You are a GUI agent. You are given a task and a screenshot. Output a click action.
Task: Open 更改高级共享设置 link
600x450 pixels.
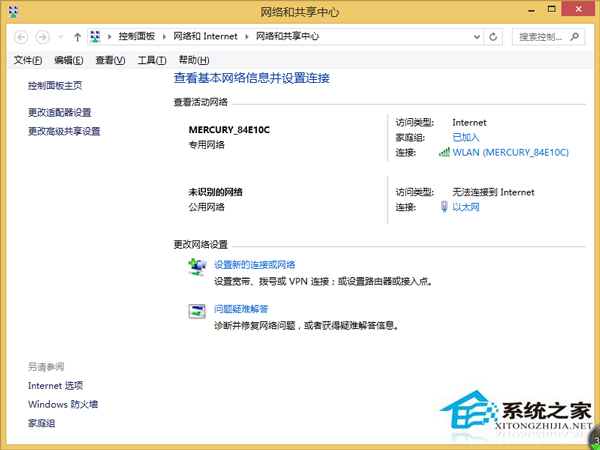click(x=64, y=131)
